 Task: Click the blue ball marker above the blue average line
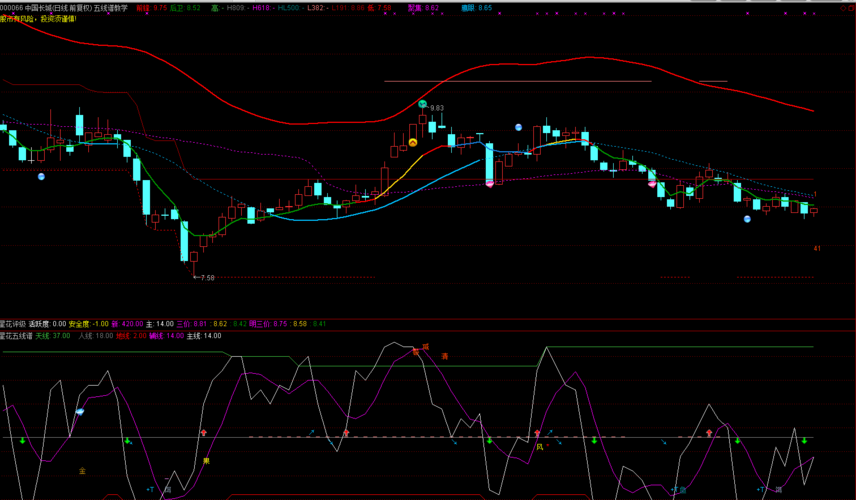(519, 127)
